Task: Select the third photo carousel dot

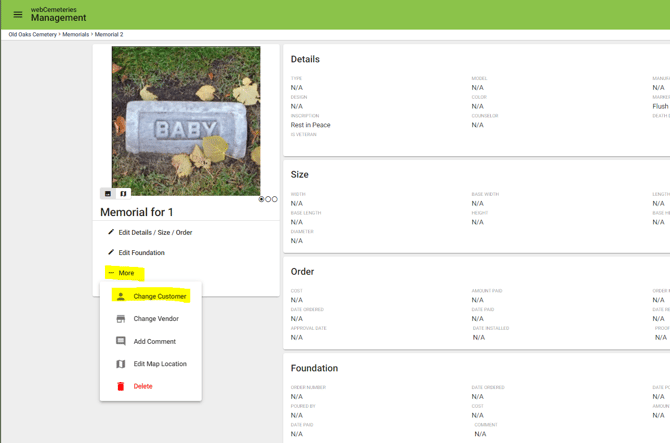Action: 275,199
